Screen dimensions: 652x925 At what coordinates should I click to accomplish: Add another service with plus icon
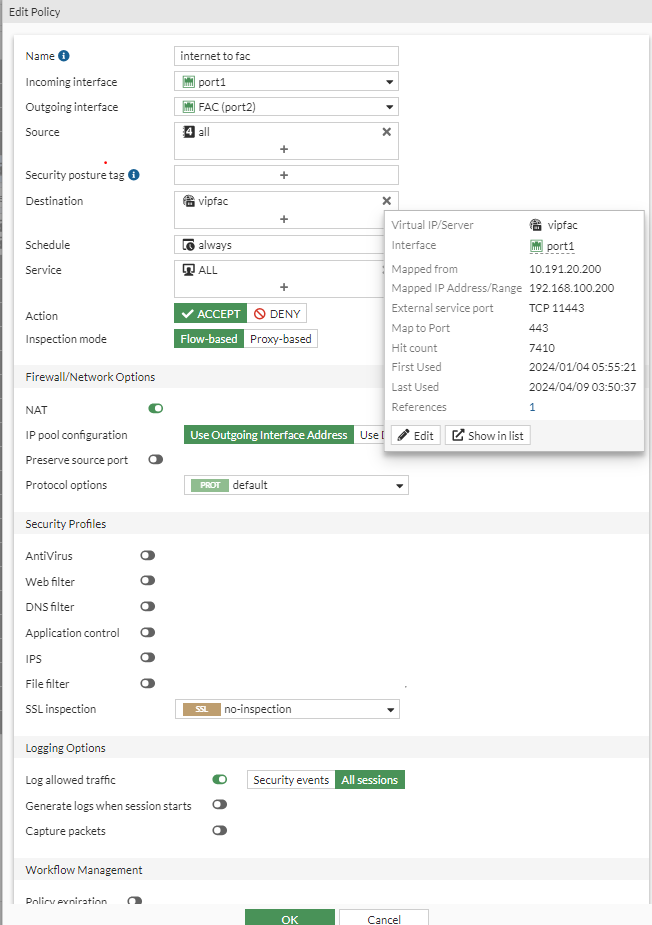pos(284,287)
